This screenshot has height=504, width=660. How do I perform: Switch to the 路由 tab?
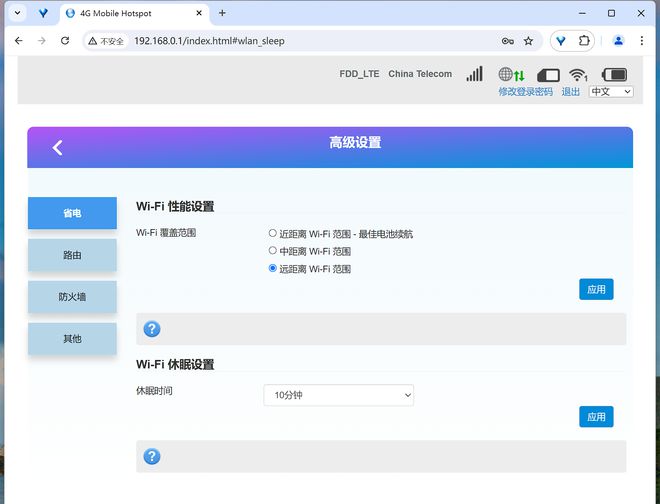point(72,255)
